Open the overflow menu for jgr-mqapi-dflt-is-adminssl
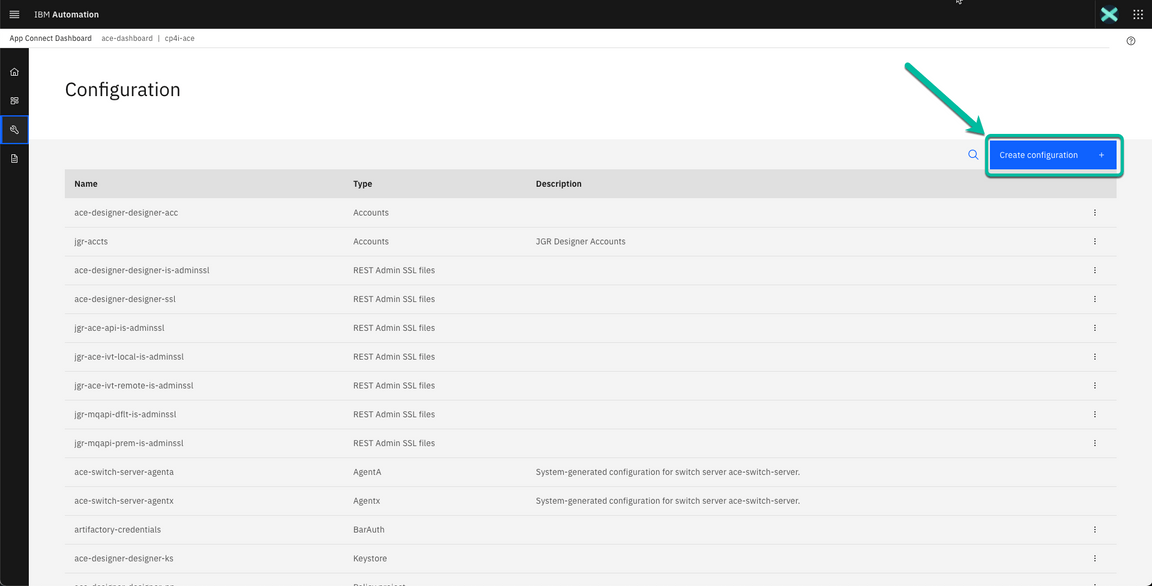This screenshot has width=1152, height=586. [x=1094, y=414]
